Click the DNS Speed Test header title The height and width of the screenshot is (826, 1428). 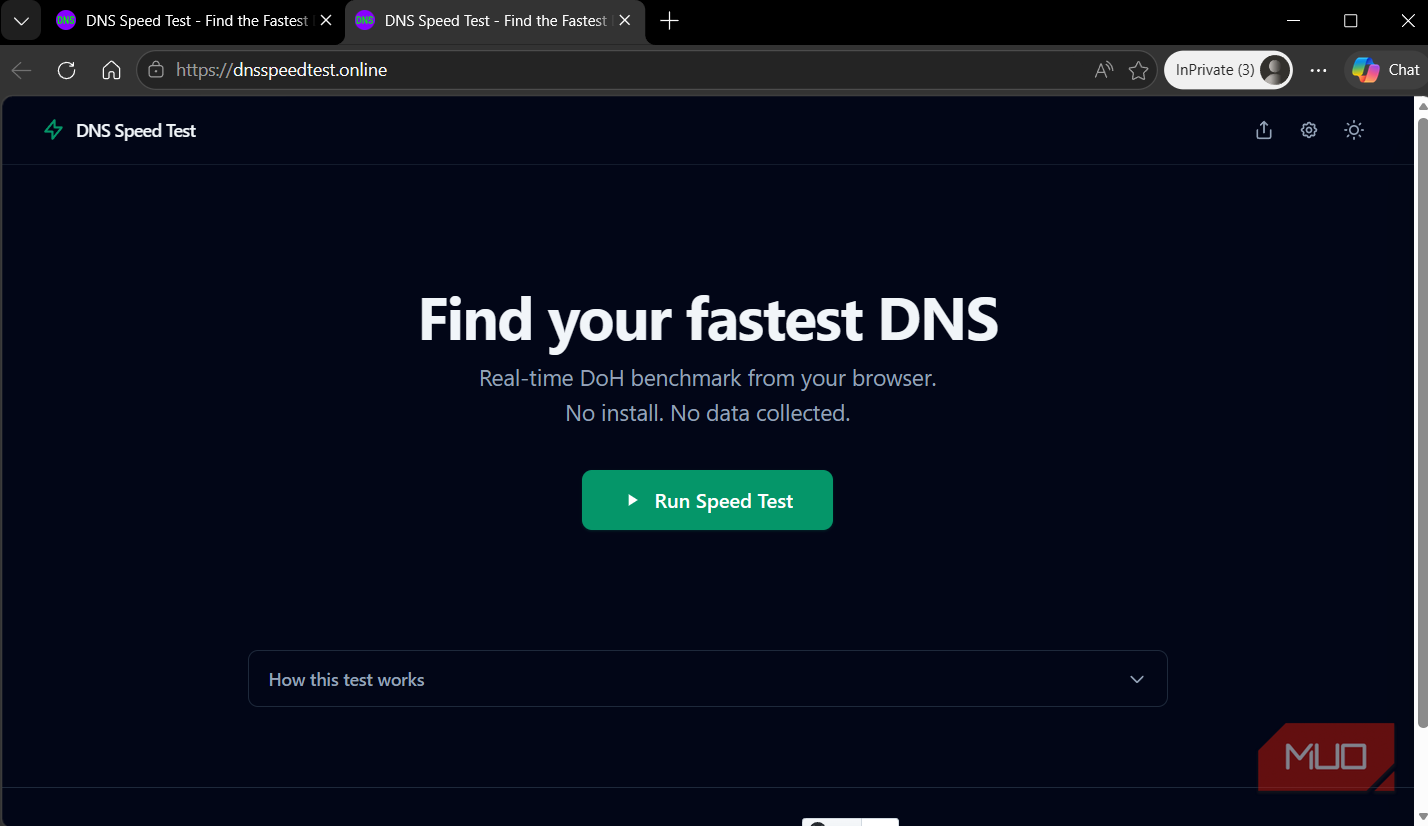[136, 131]
